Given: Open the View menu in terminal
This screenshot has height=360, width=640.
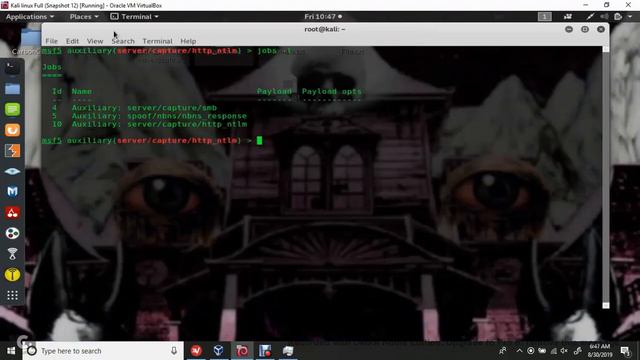Looking at the screenshot, I should [95, 41].
